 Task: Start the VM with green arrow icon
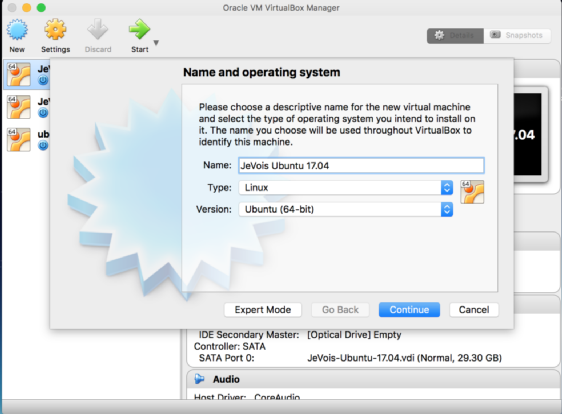click(x=139, y=29)
